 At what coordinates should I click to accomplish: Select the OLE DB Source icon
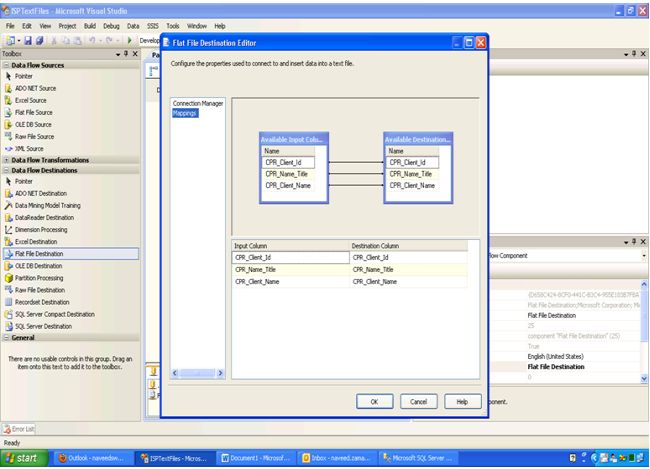(x=8, y=124)
